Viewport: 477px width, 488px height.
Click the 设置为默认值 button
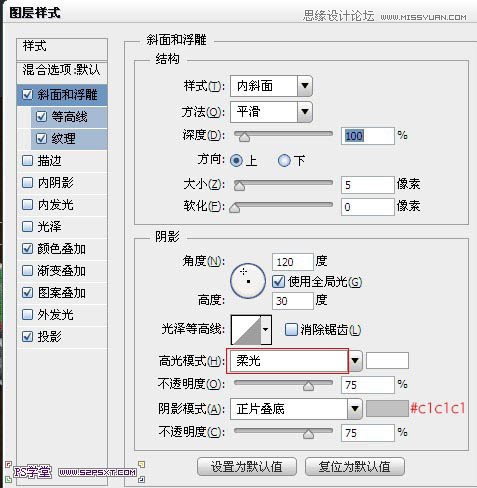[247, 467]
